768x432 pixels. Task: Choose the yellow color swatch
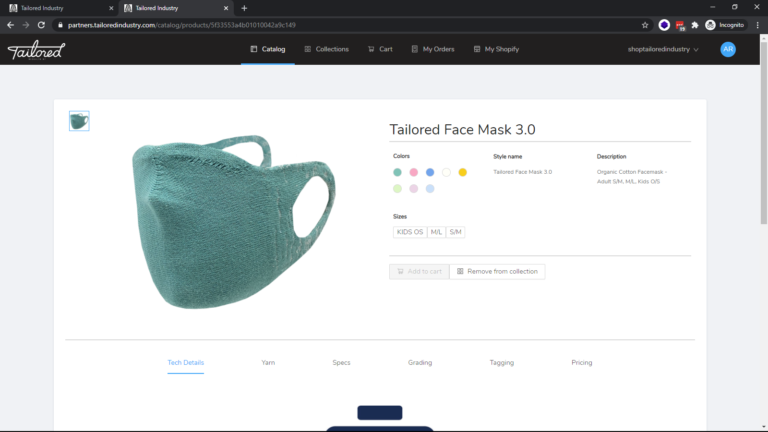462,172
